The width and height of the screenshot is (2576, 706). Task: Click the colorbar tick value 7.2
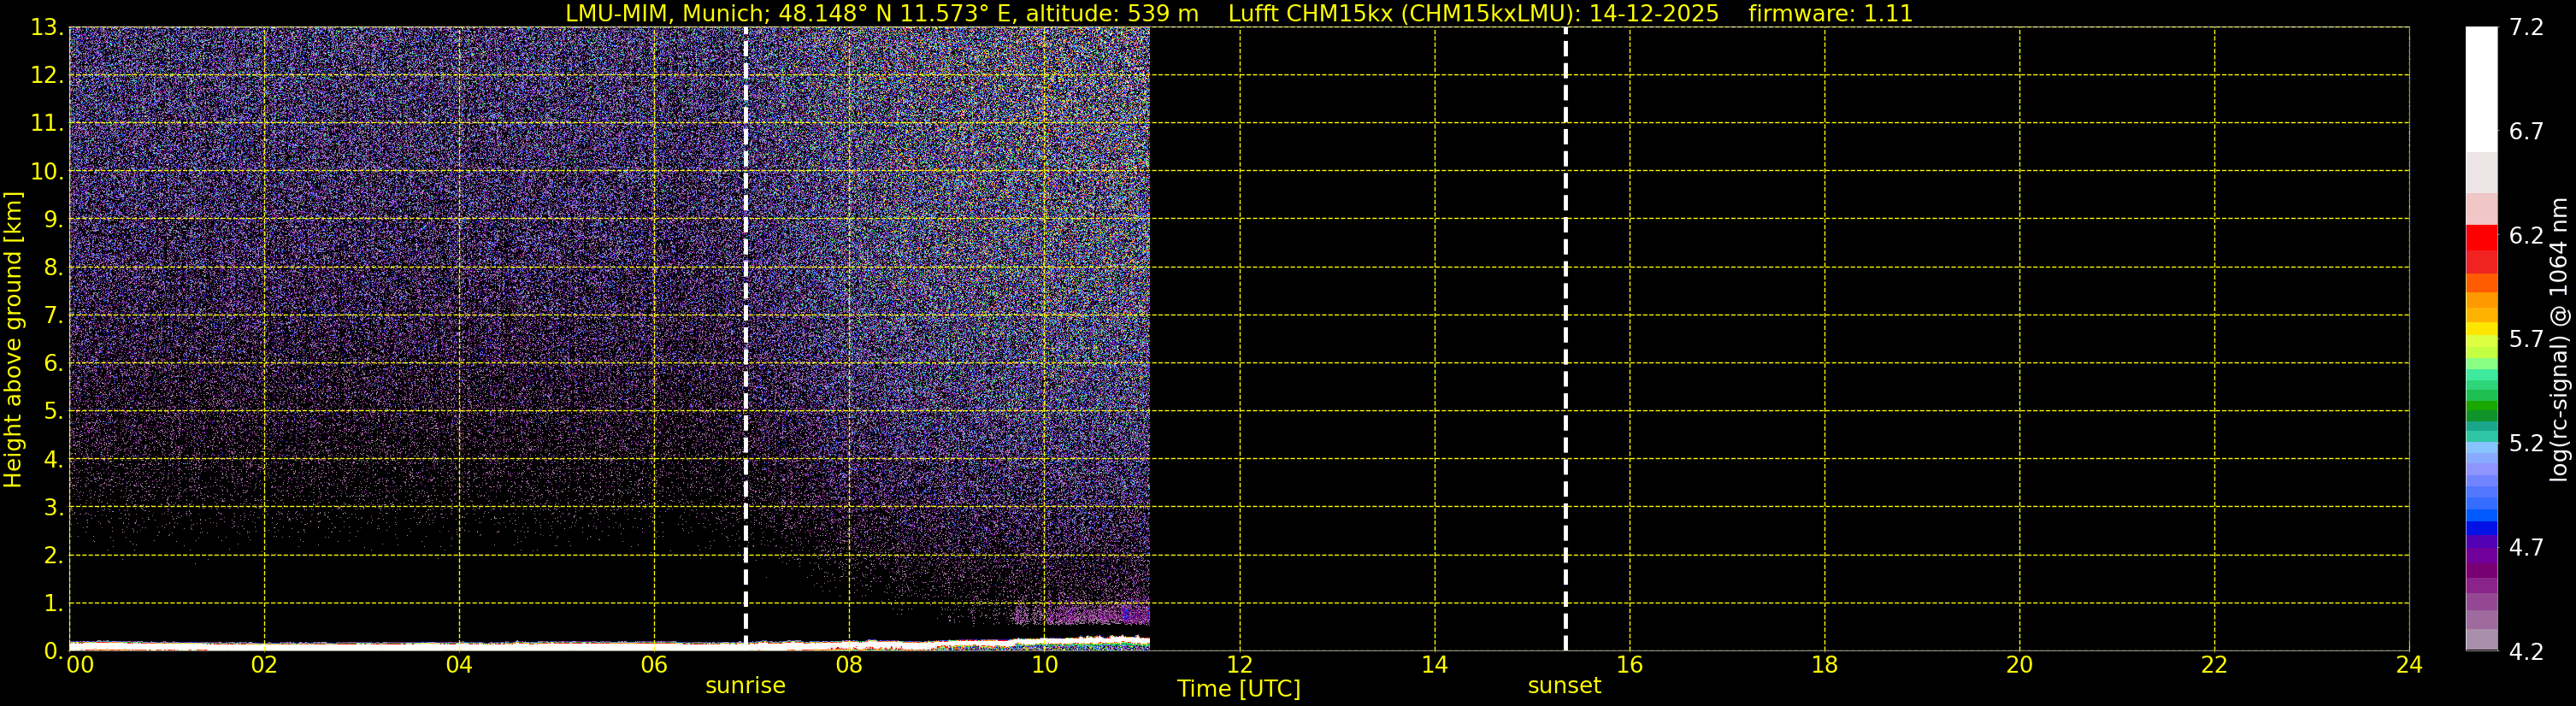pos(2526,28)
